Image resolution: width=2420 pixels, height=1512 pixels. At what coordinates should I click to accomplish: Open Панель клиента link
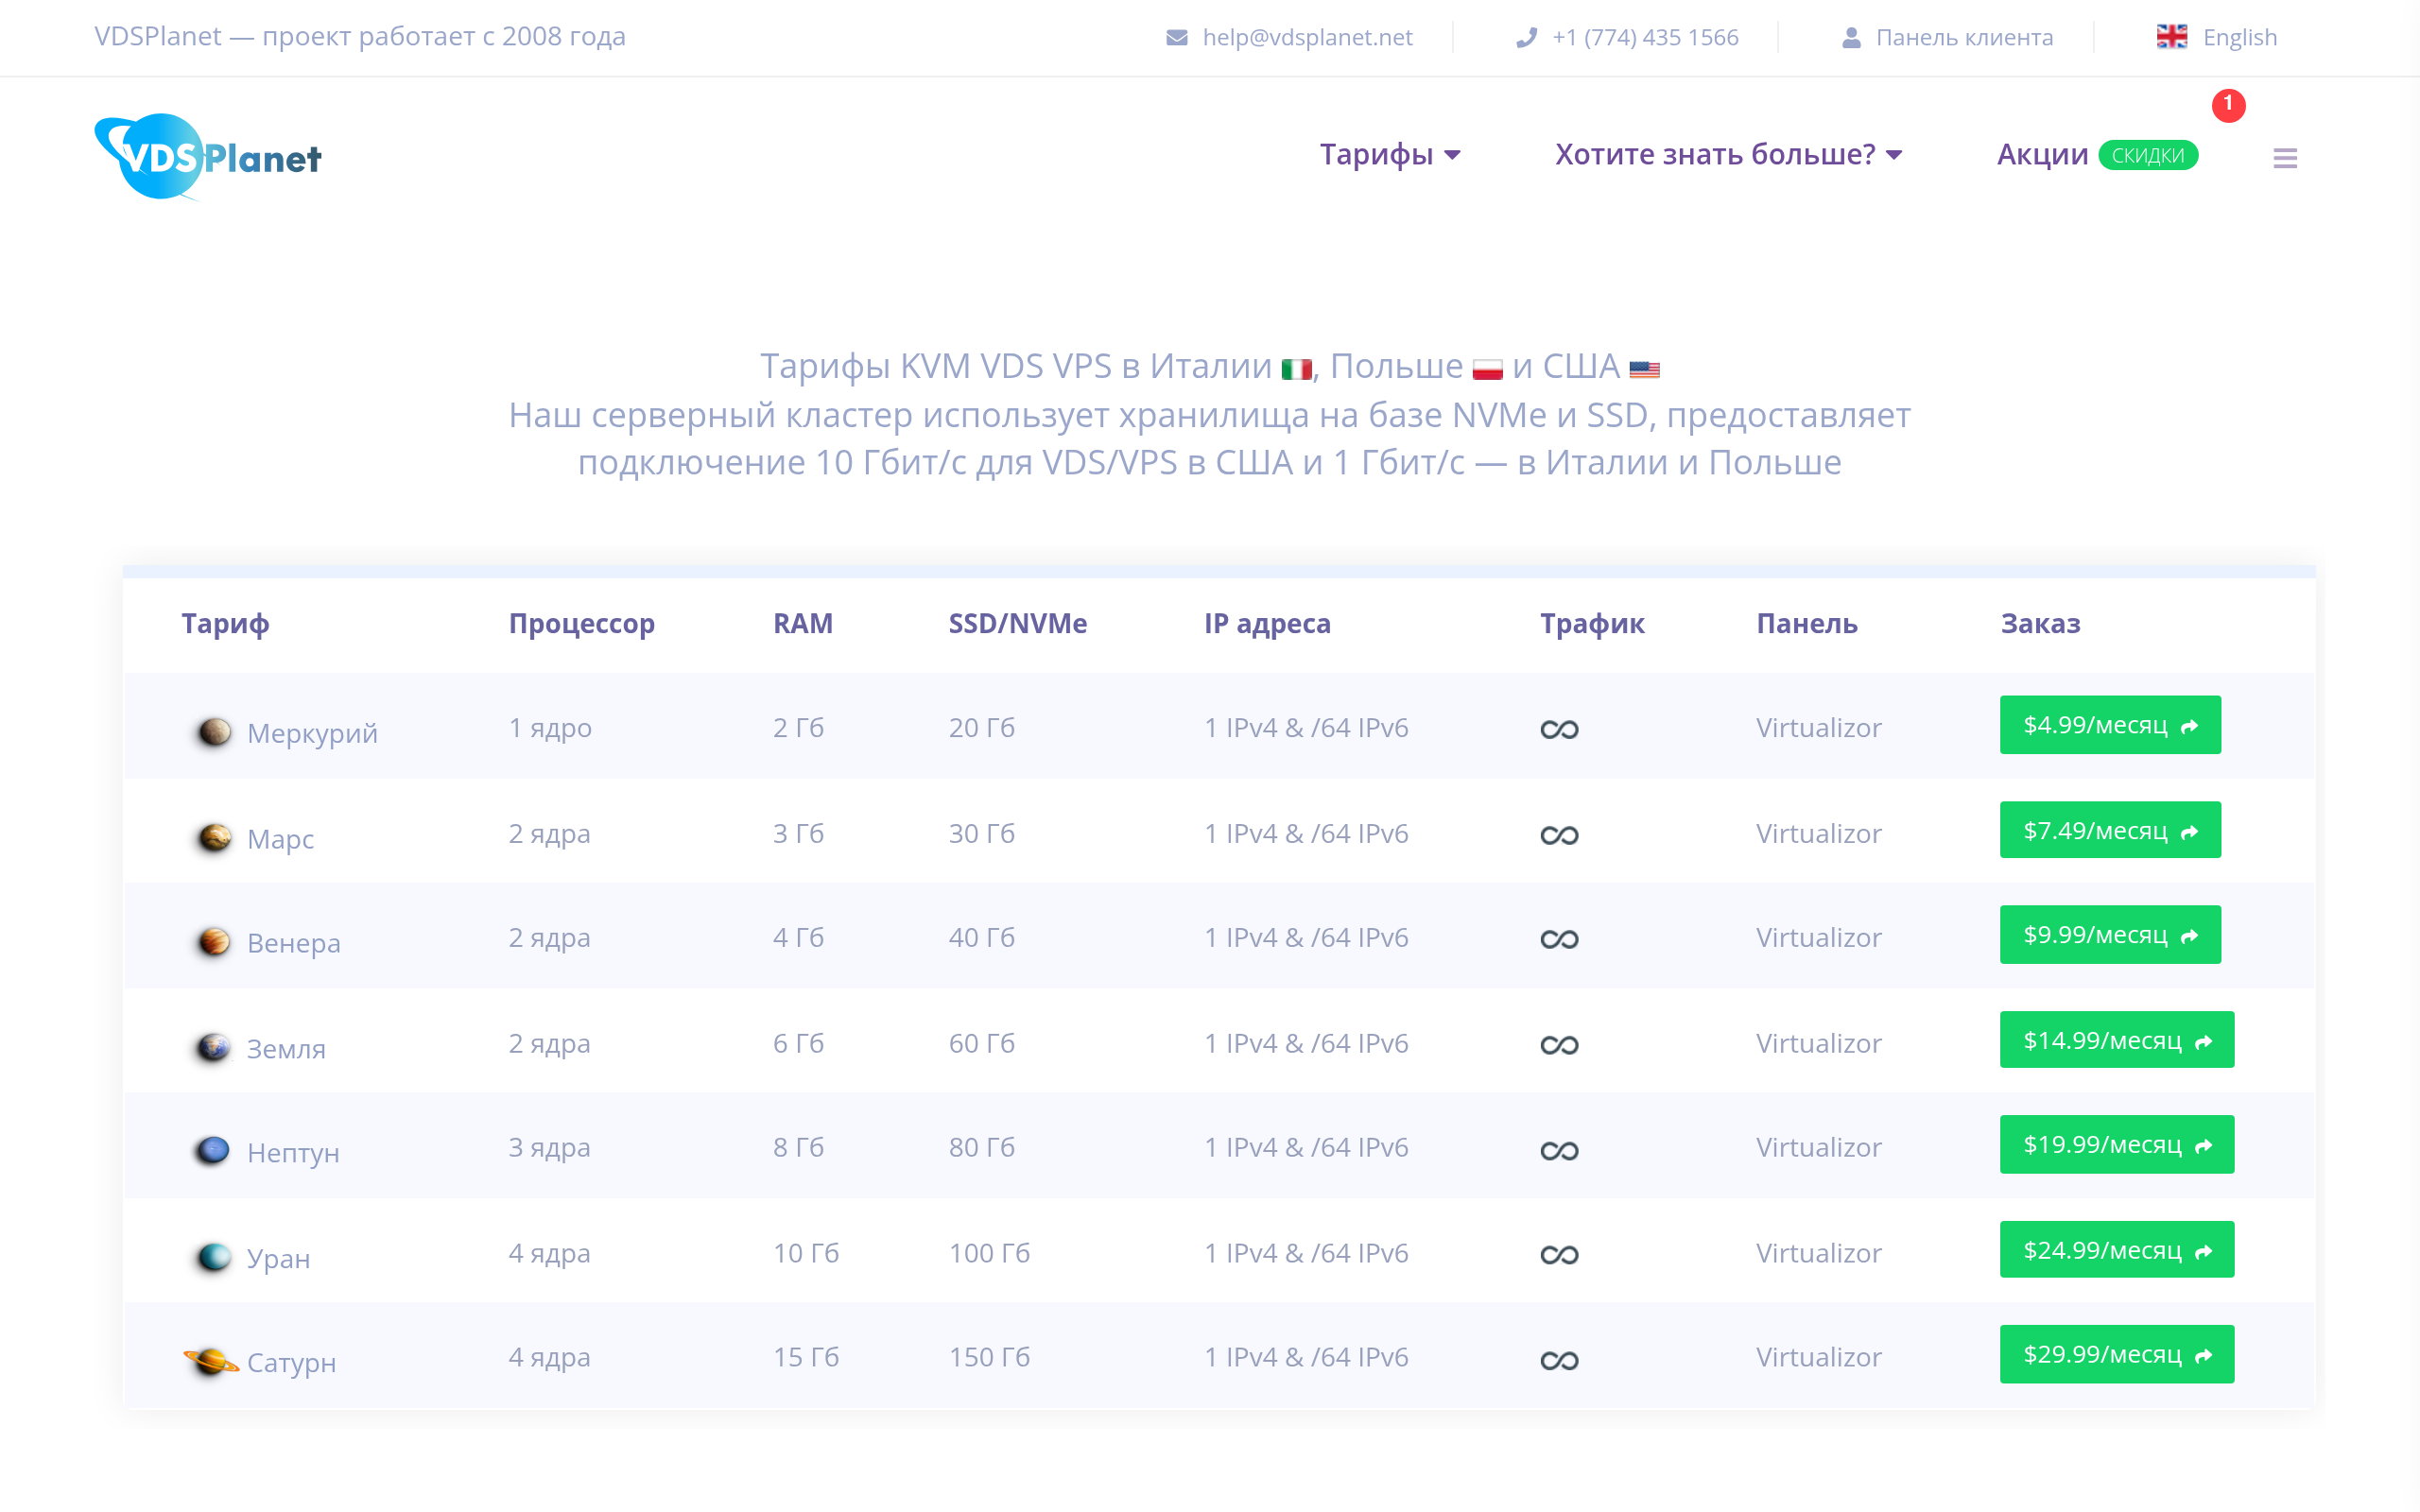click(x=1964, y=37)
